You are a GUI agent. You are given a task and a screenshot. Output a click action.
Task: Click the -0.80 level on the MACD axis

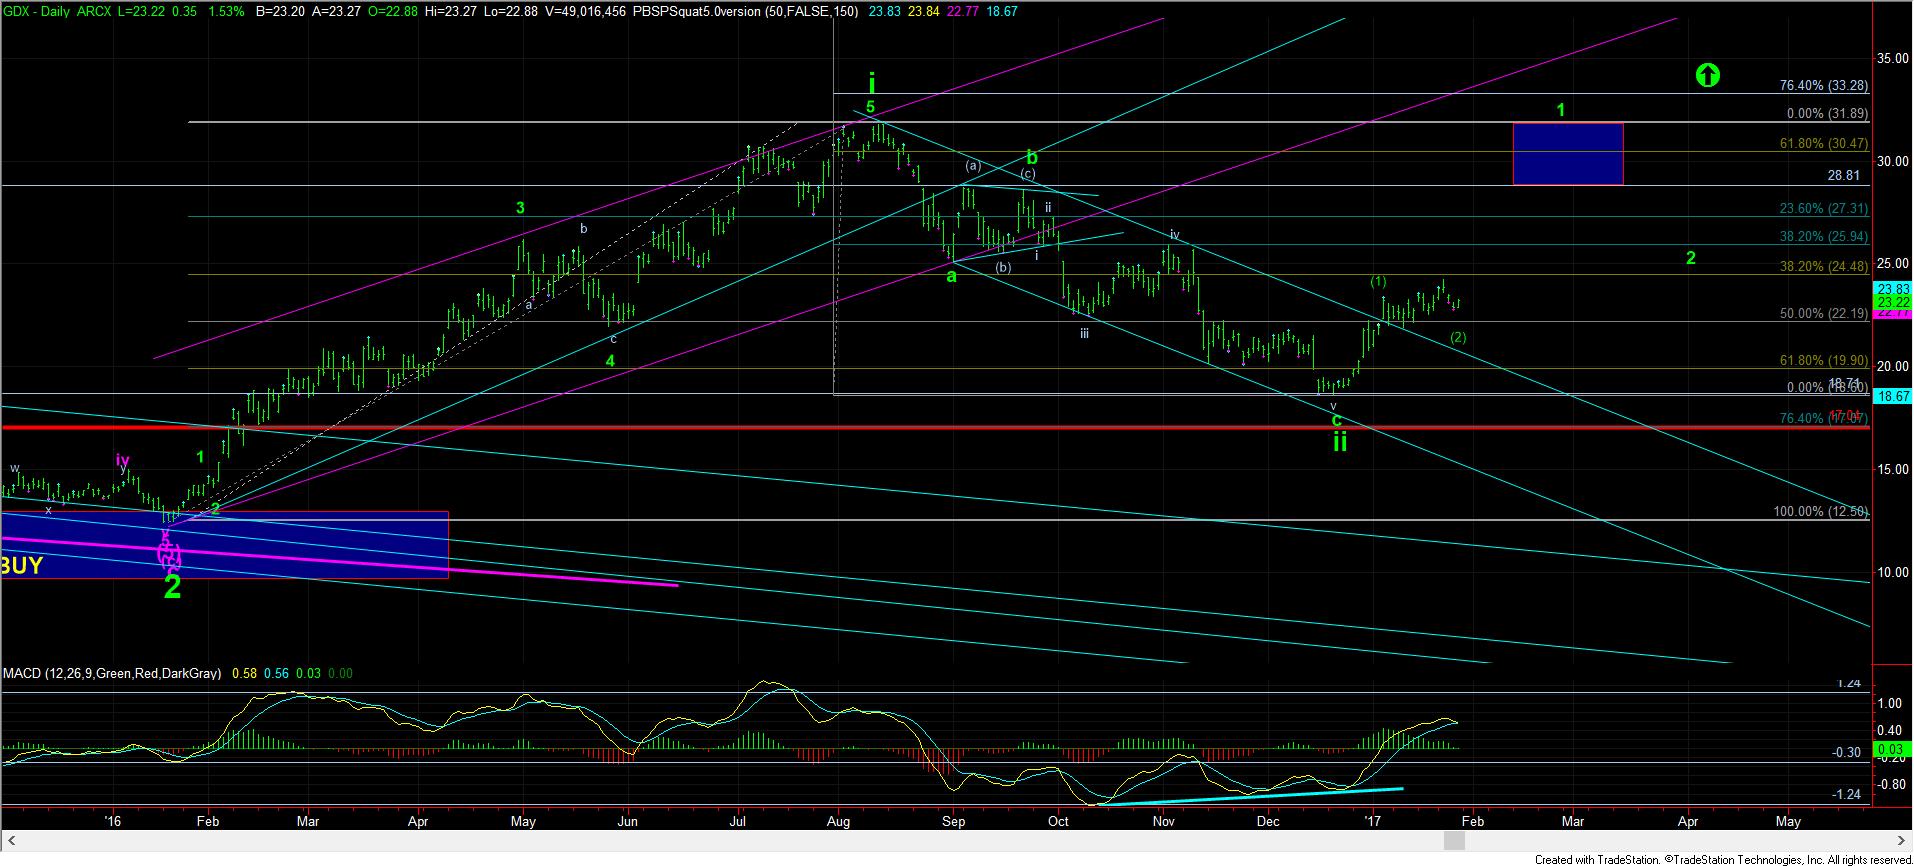point(1889,784)
